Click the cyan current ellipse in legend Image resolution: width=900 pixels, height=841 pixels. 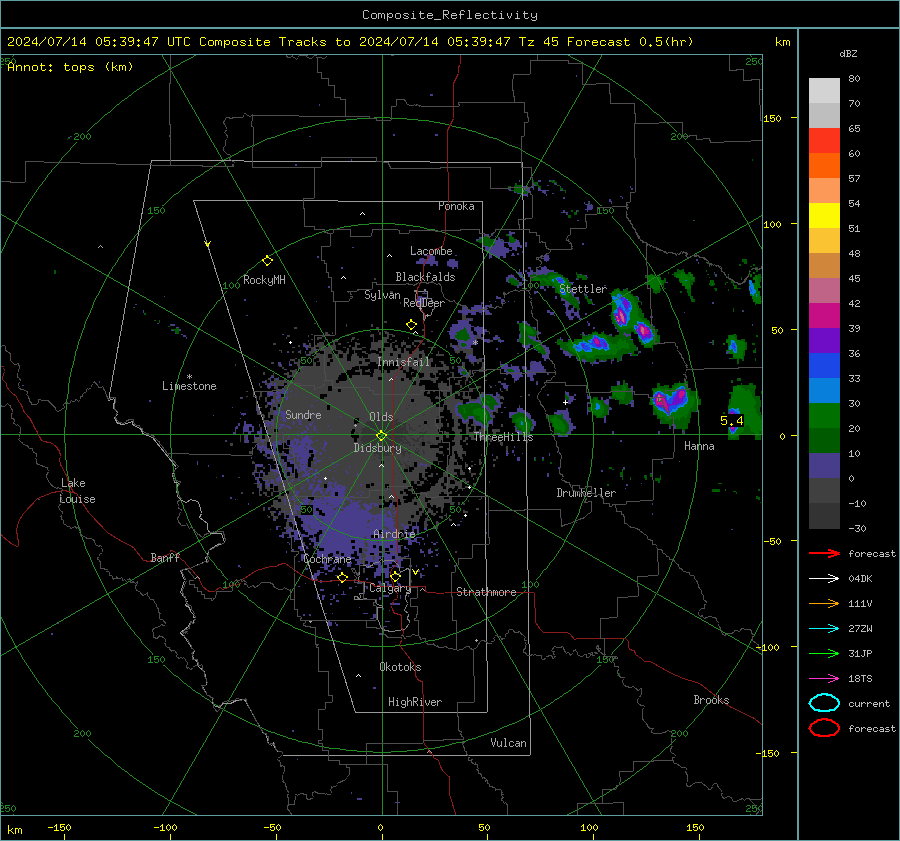(824, 703)
